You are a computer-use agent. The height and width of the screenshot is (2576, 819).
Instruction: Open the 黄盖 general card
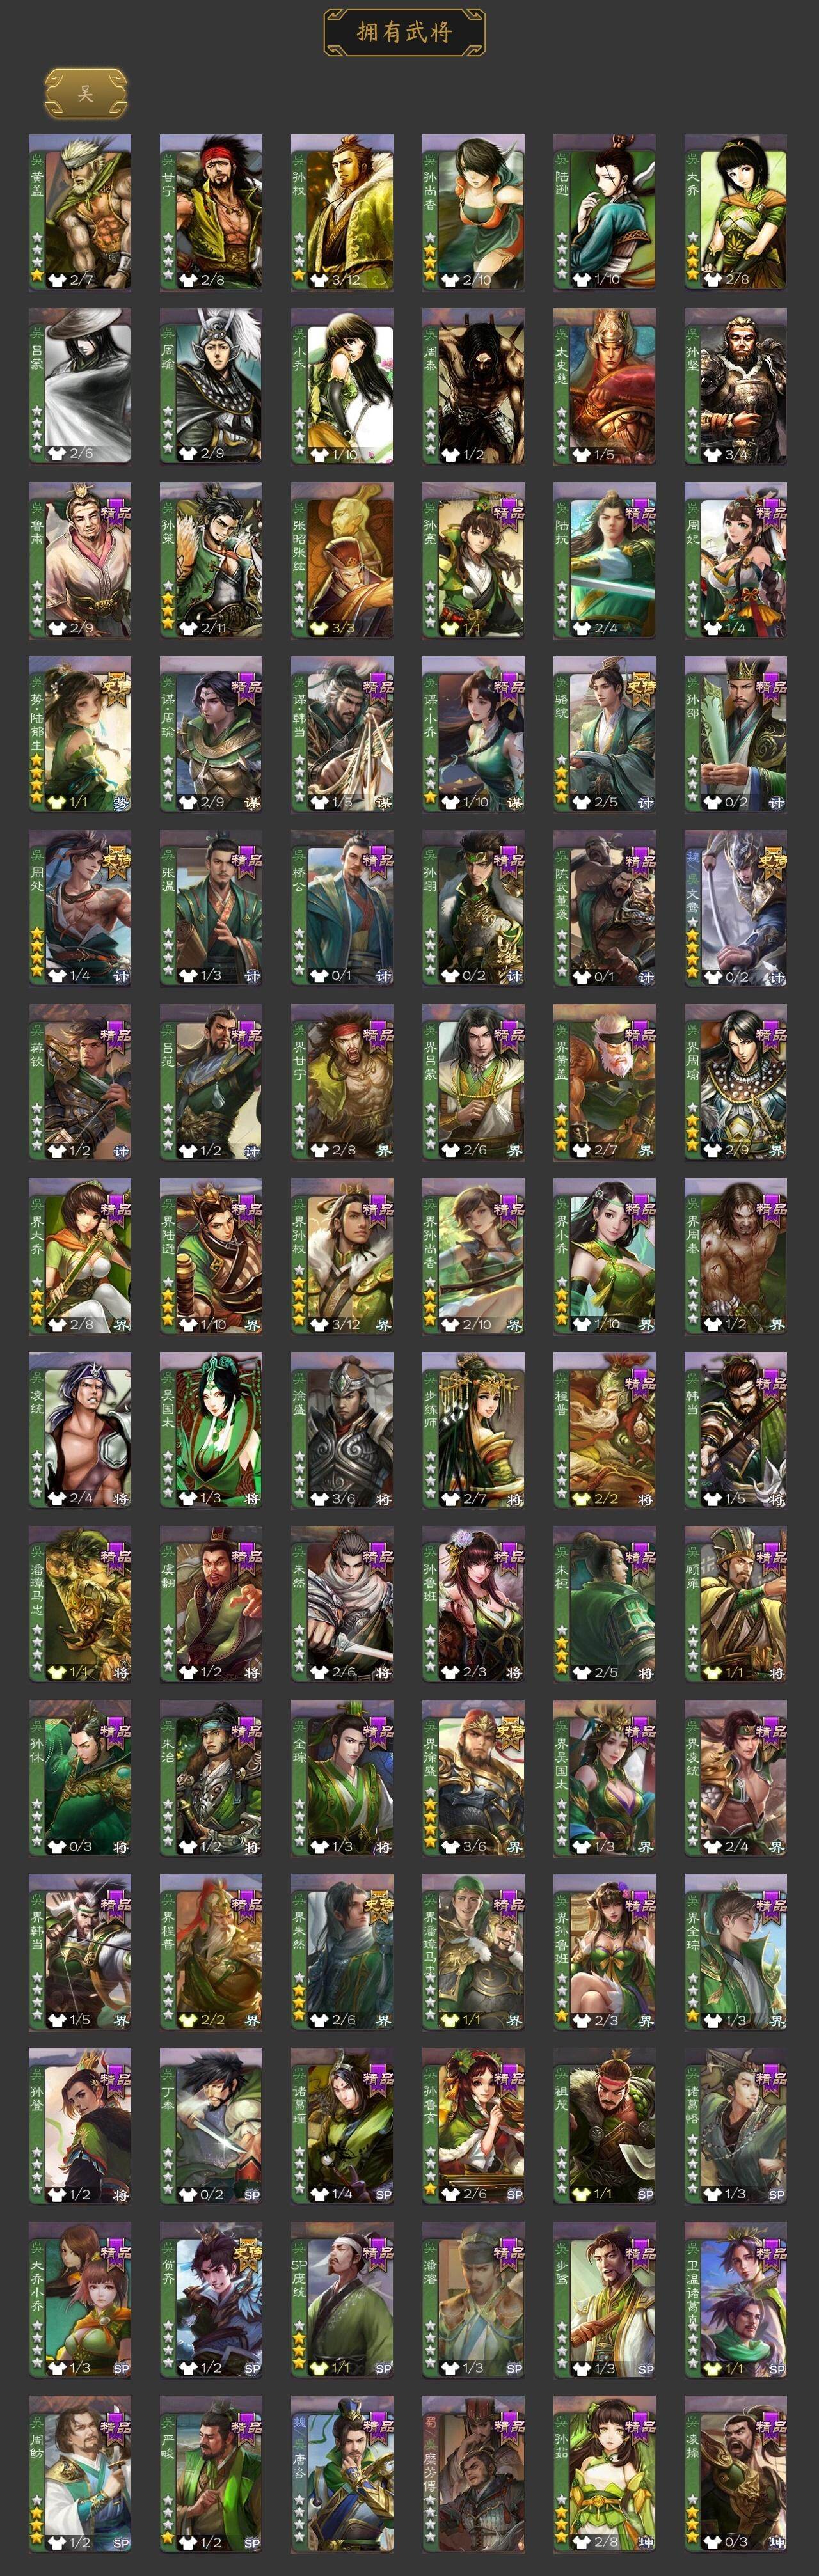click(80, 213)
